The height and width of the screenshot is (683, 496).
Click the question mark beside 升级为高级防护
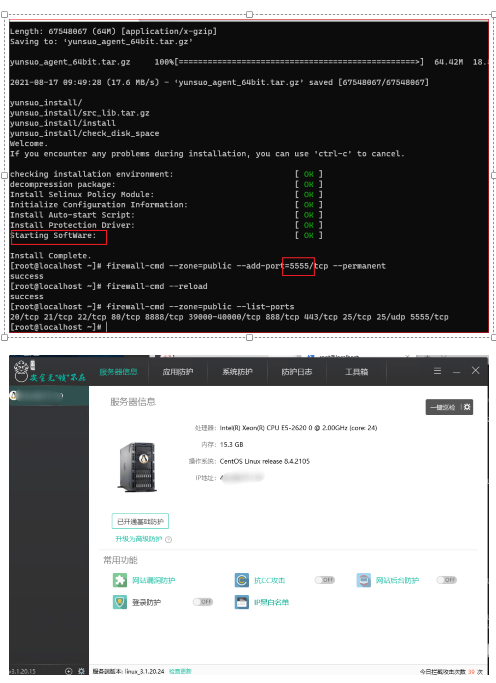click(x=169, y=539)
